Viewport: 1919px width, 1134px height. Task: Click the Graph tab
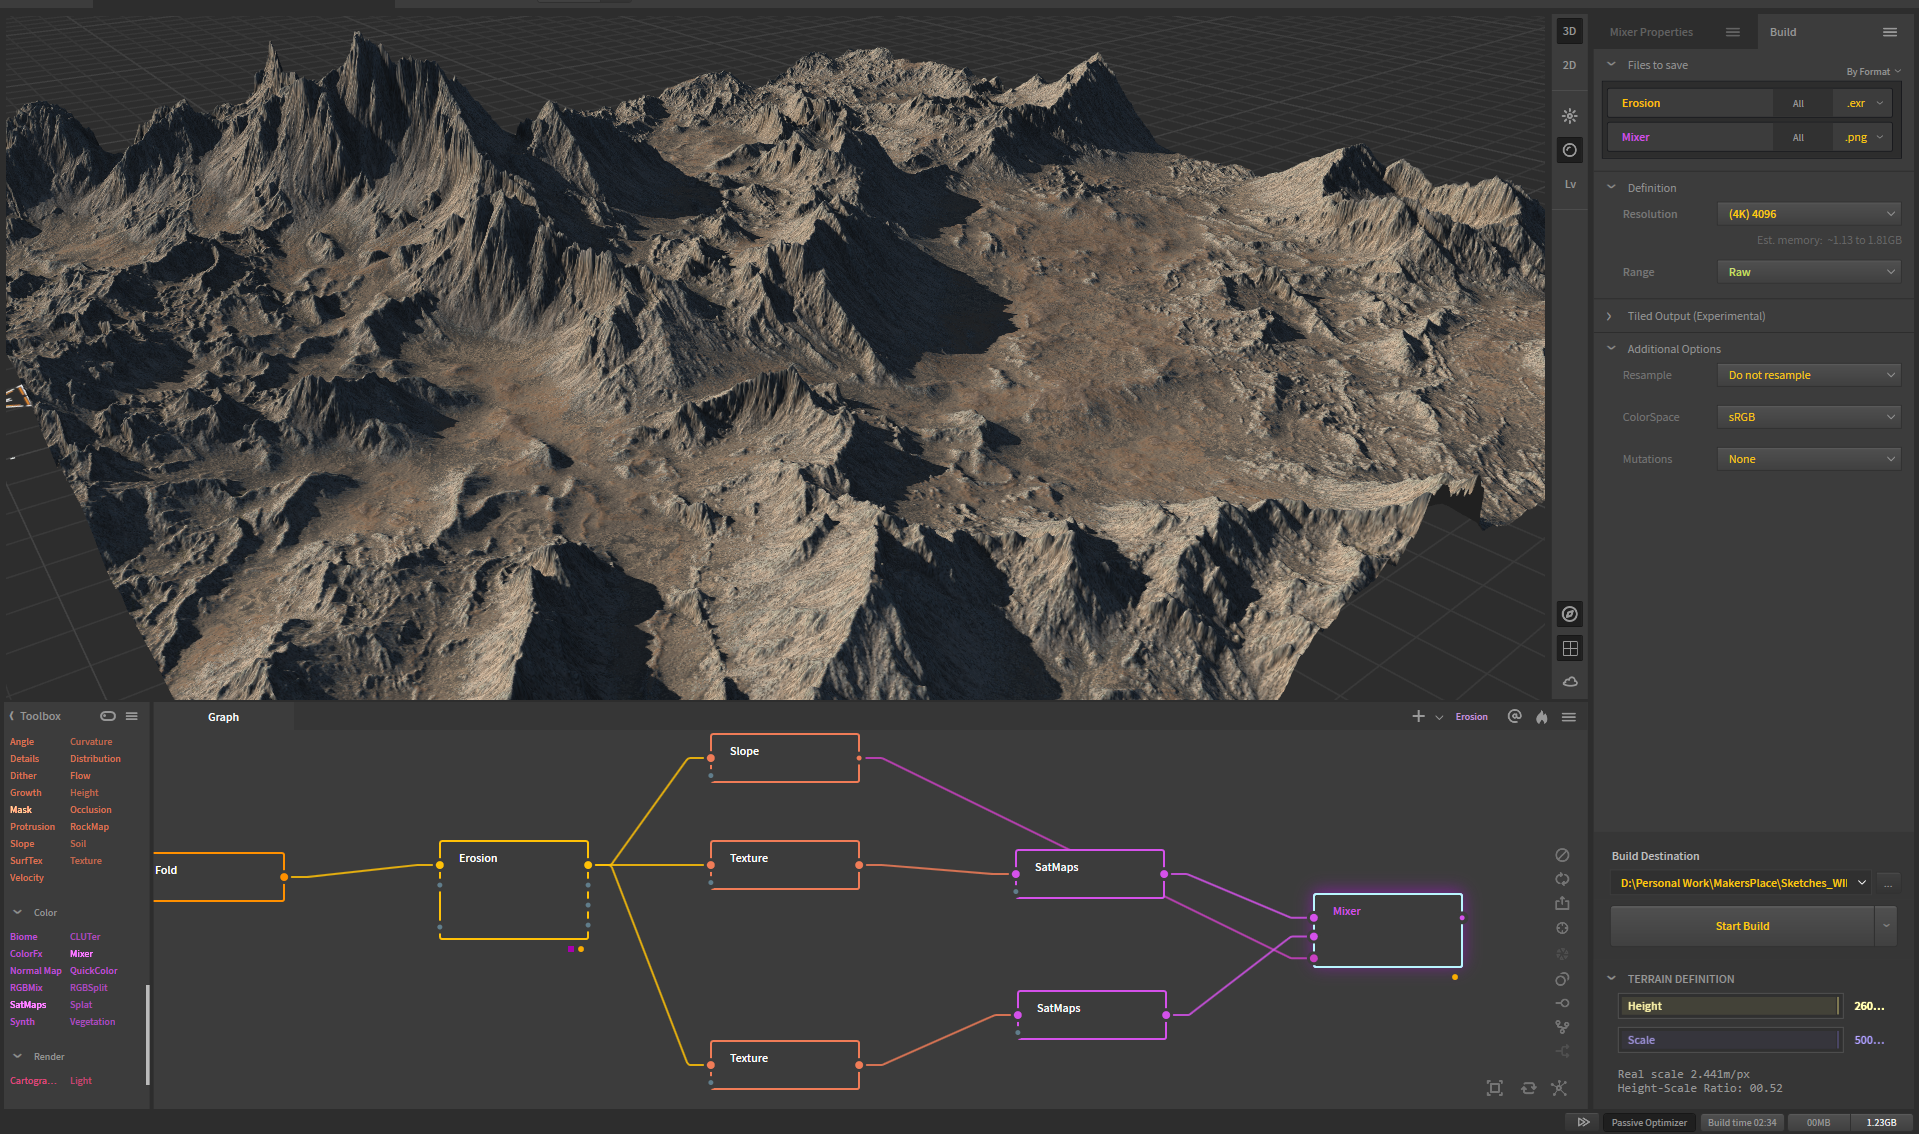click(x=223, y=717)
